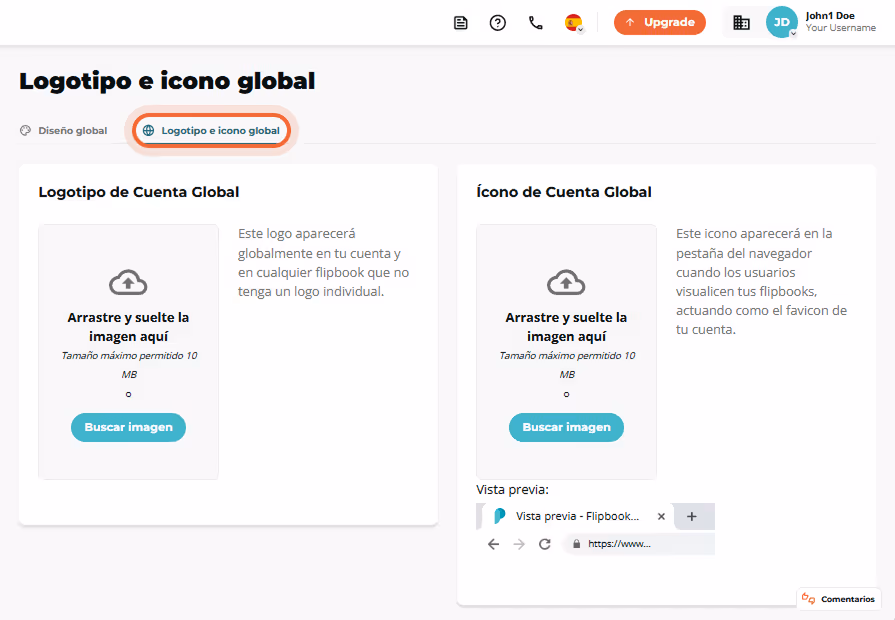
Task: Click the reload icon in browser preview
Action: [545, 544]
